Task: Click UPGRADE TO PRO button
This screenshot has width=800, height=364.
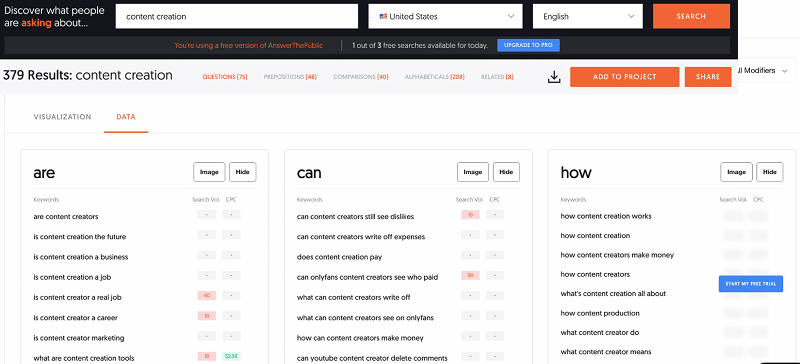Action: click(529, 45)
